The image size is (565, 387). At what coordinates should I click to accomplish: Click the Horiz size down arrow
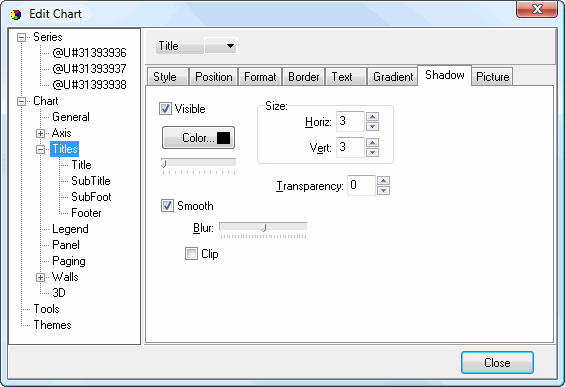(x=372, y=126)
